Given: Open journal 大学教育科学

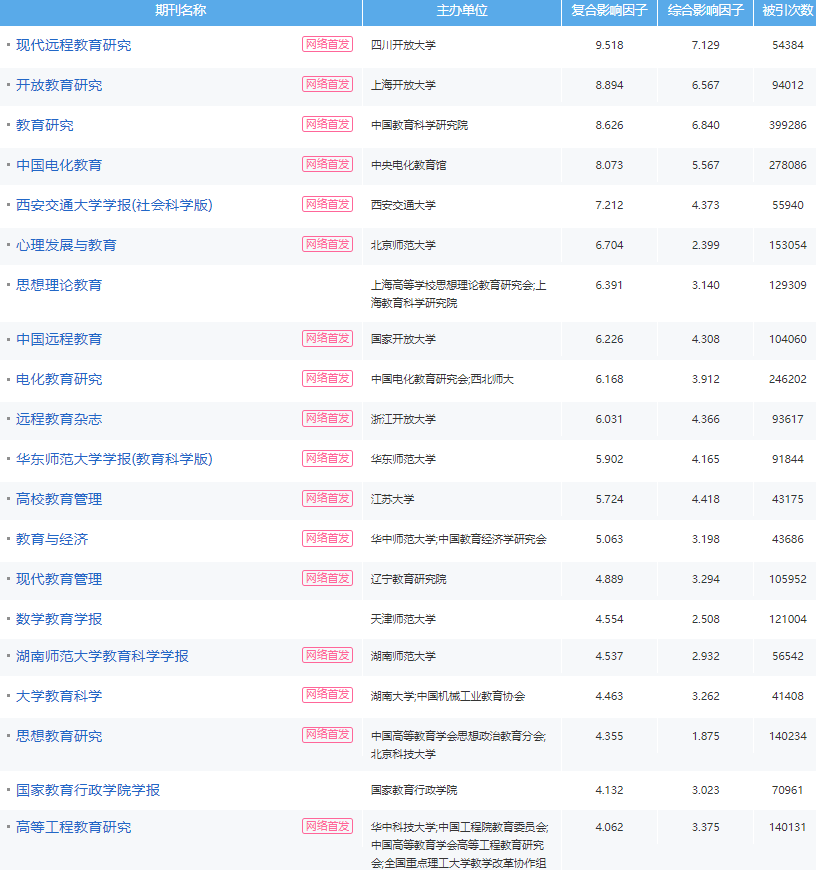Looking at the screenshot, I should pos(59,696).
